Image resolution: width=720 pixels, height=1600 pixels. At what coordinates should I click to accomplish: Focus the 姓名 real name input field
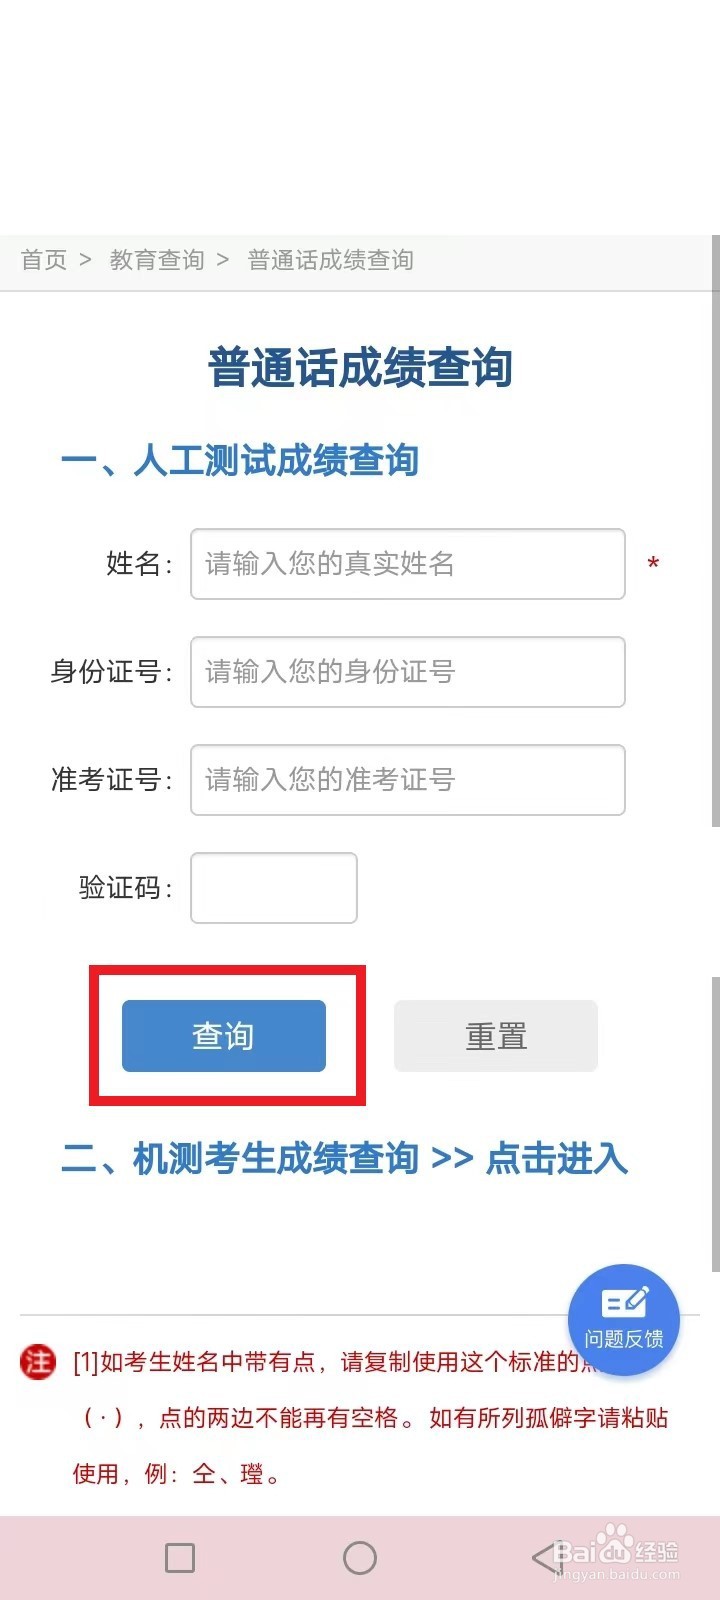(x=408, y=564)
